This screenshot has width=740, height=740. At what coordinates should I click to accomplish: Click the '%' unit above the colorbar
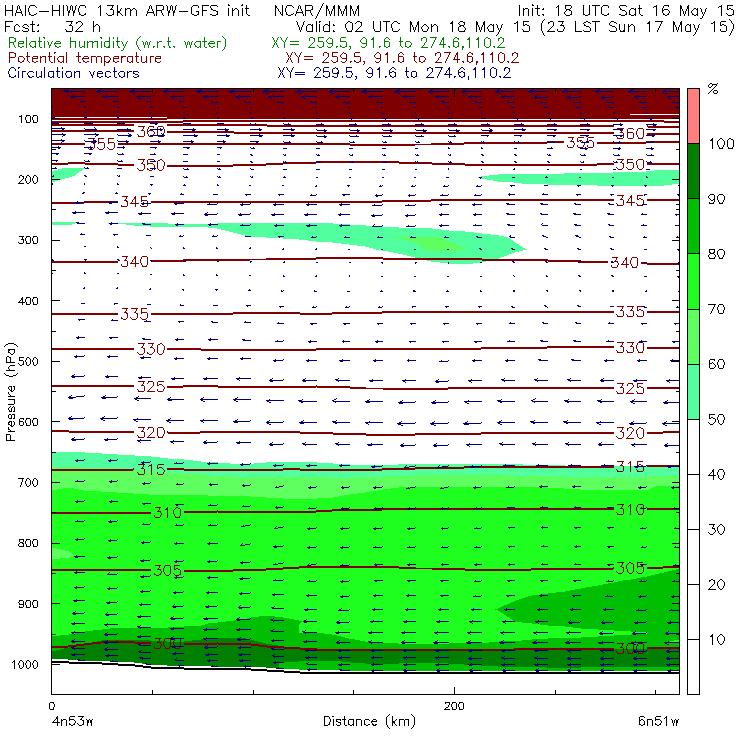point(713,88)
